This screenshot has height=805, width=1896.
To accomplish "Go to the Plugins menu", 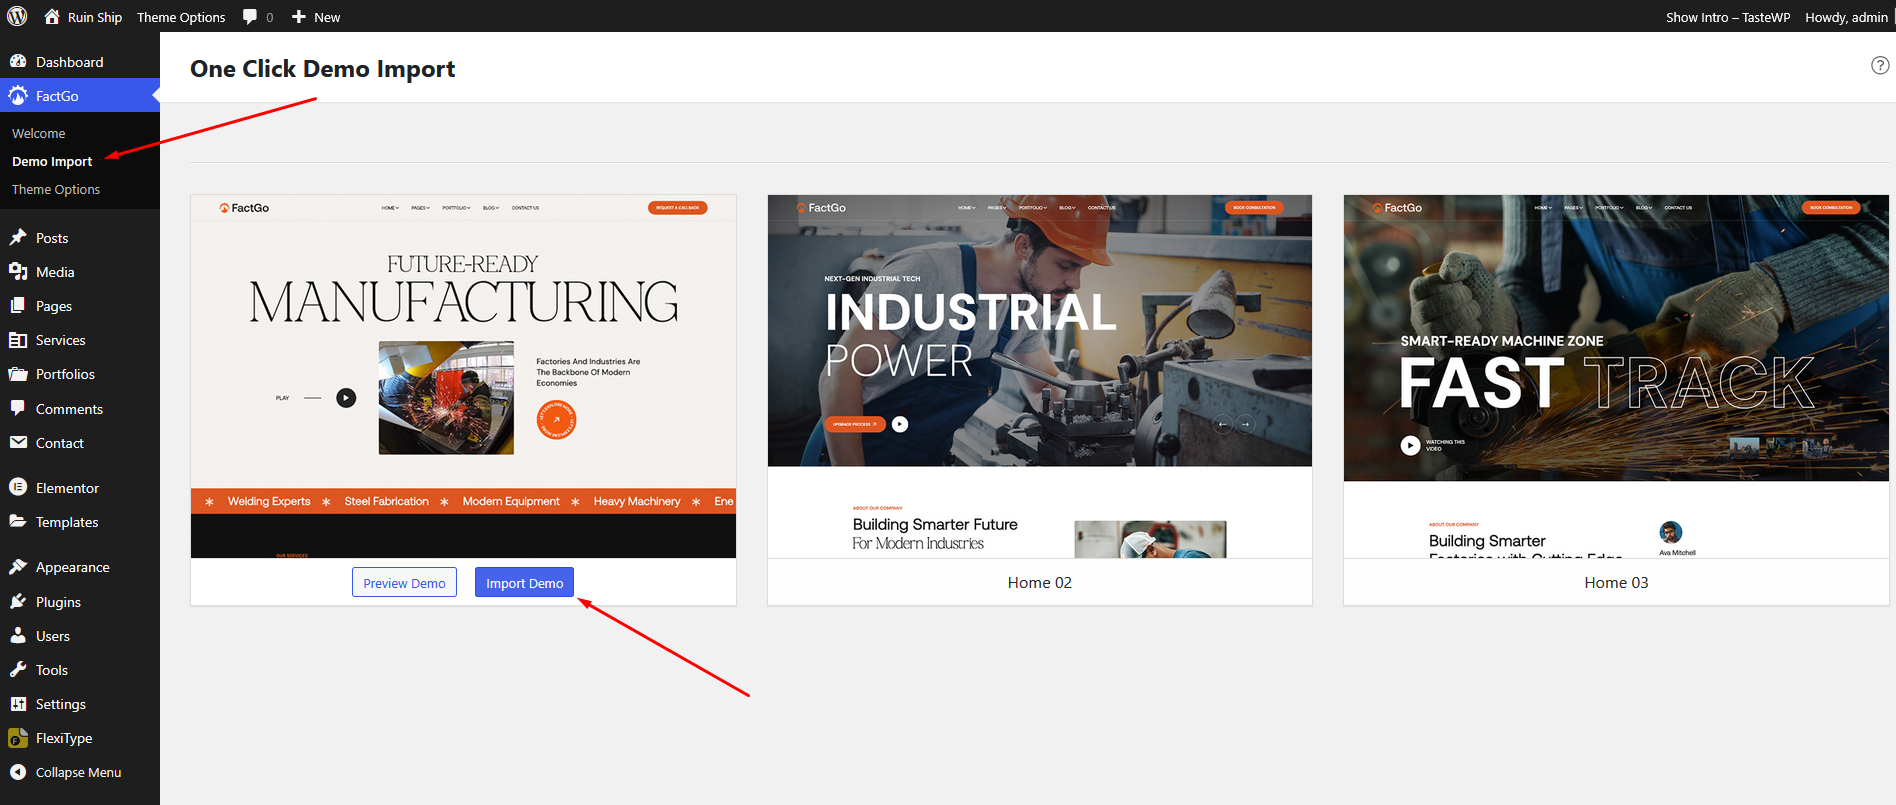I will [80, 602].
